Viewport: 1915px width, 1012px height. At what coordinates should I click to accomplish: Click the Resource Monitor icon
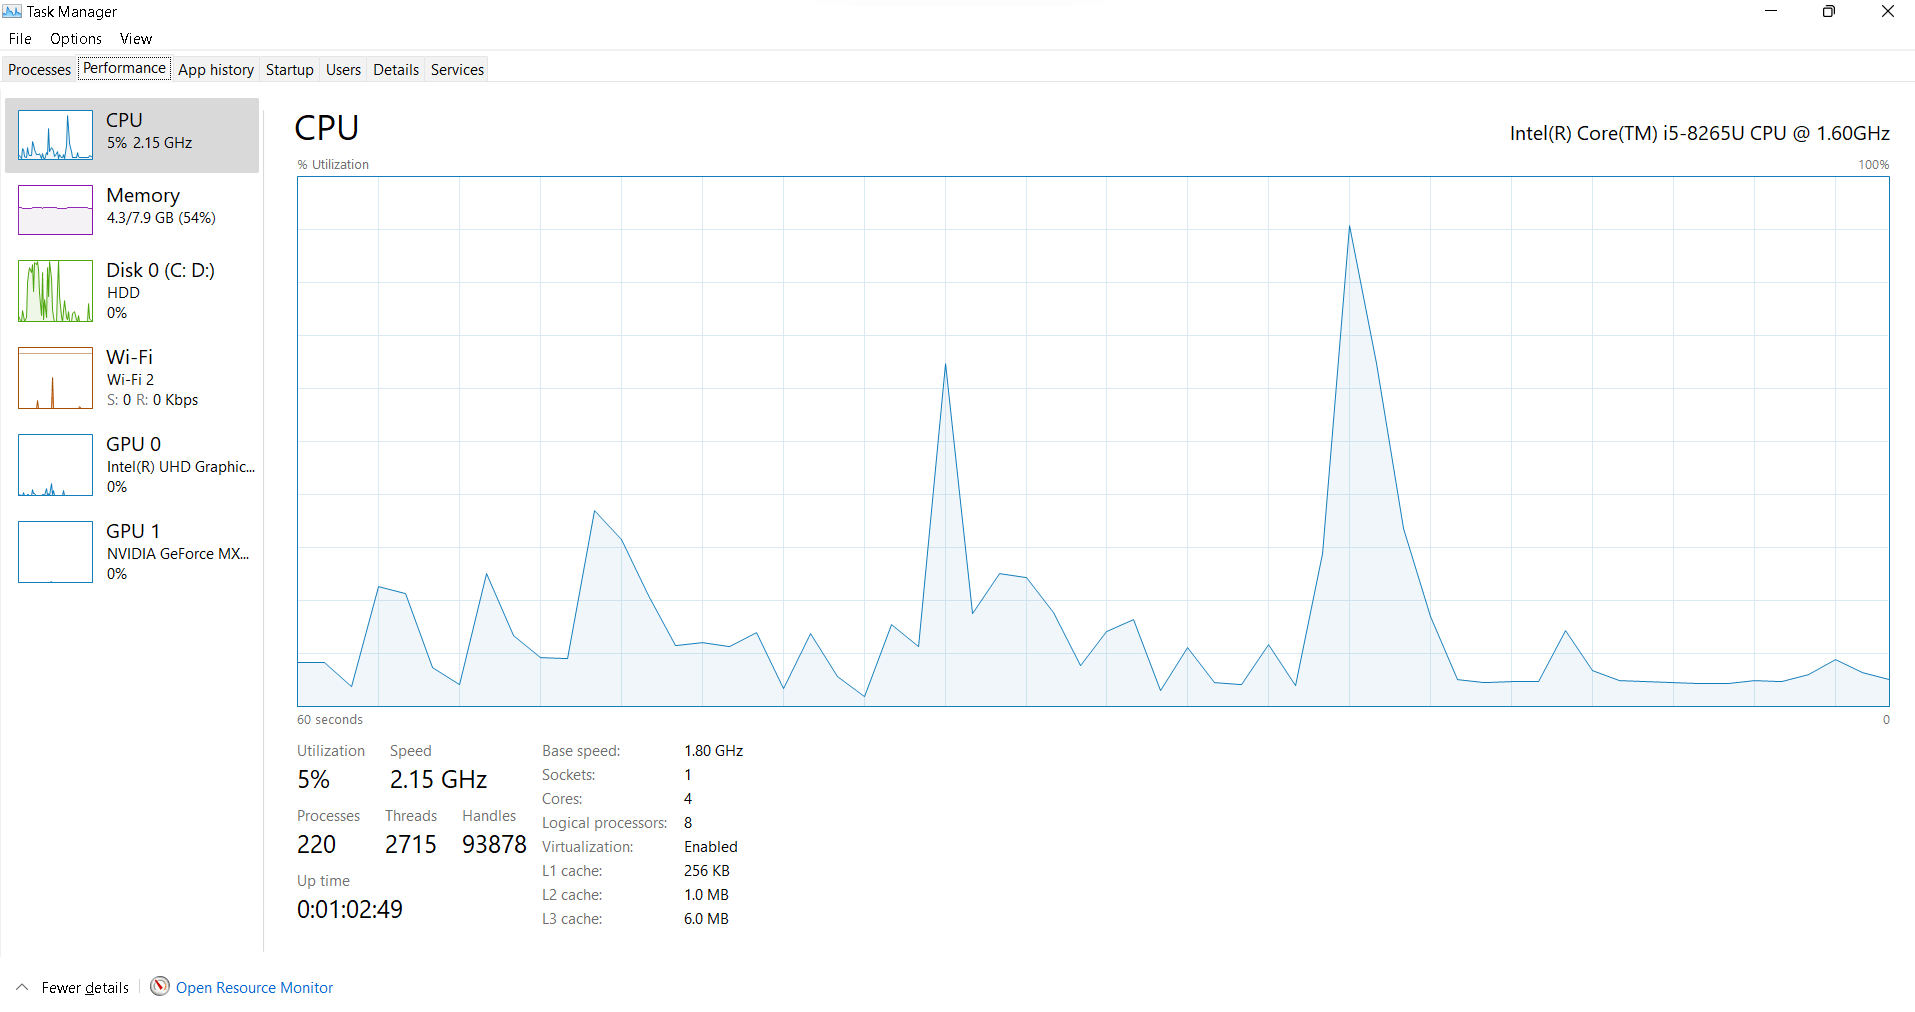[x=159, y=987]
